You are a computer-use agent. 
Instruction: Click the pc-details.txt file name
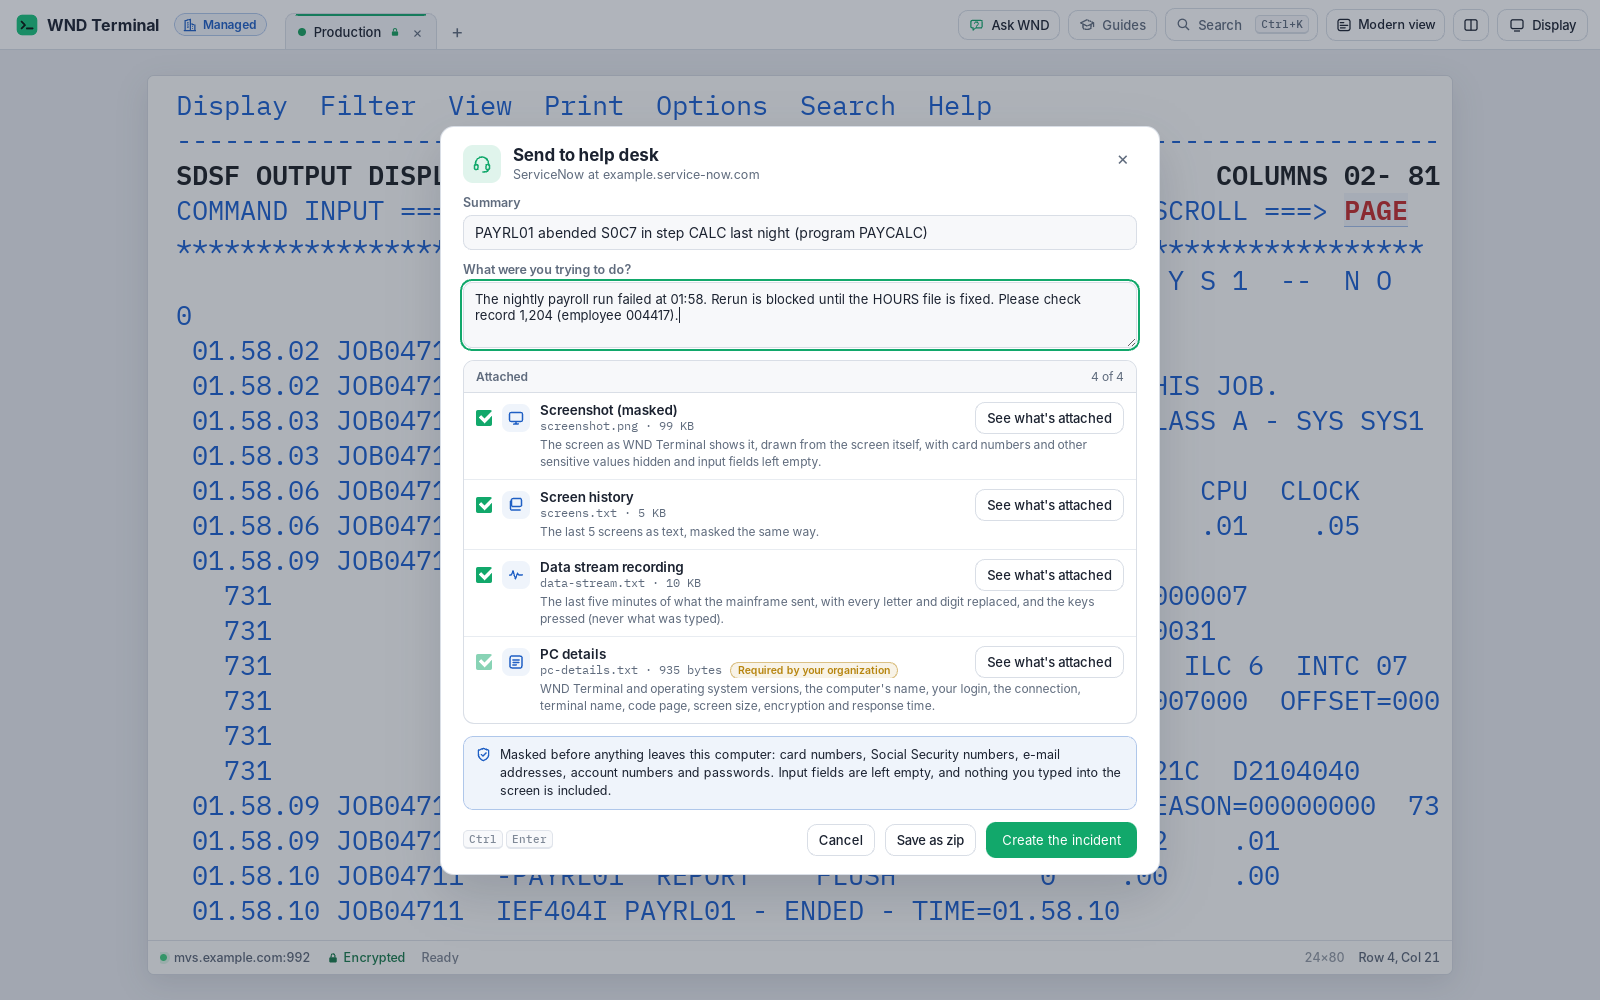coord(589,670)
